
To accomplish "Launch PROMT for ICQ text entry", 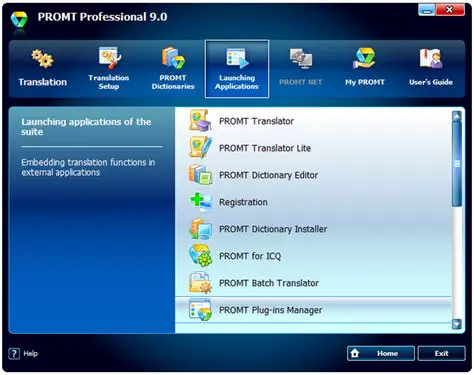I will tap(250, 256).
